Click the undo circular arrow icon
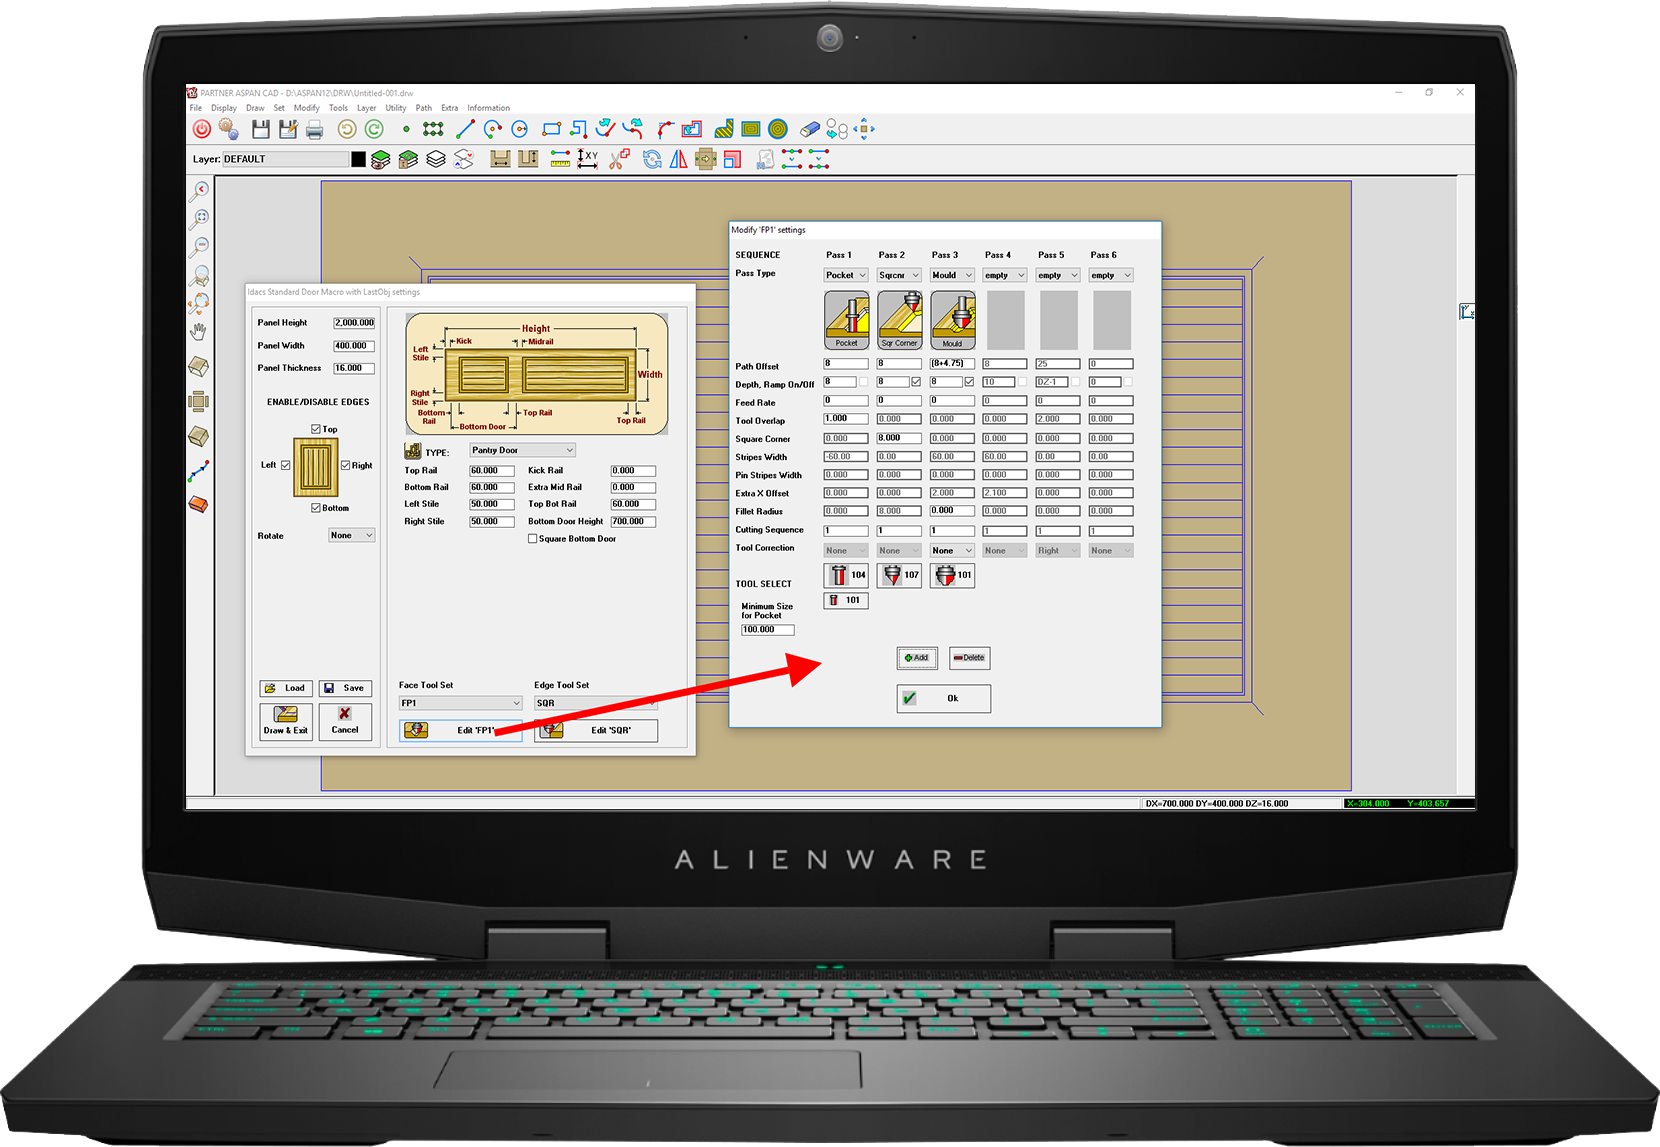The width and height of the screenshot is (1660, 1147). 347,129
